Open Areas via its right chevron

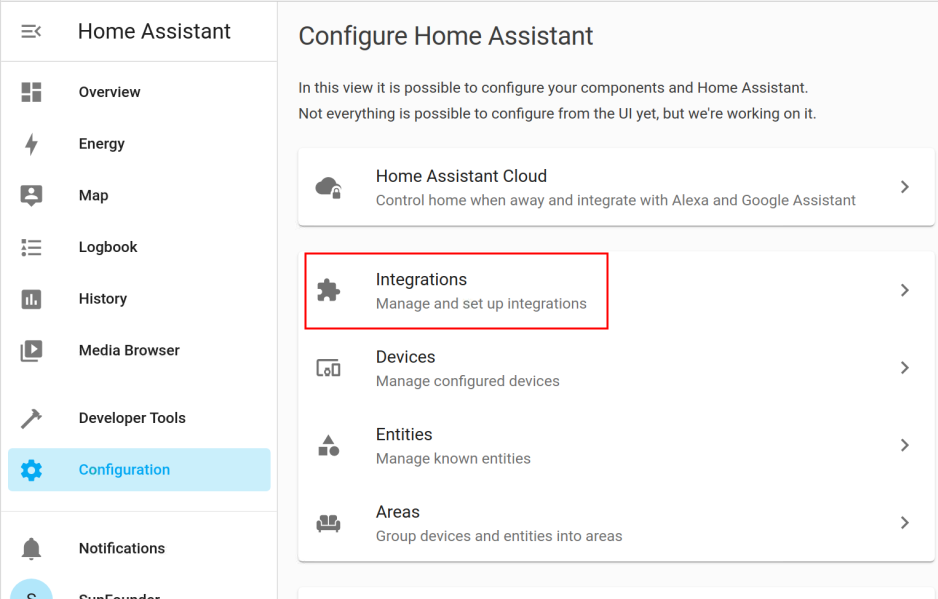point(904,522)
